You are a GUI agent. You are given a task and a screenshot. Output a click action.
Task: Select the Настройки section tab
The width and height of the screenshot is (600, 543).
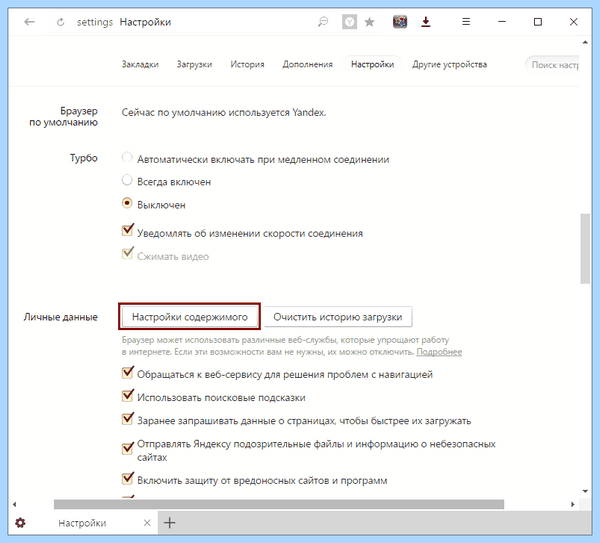click(372, 64)
